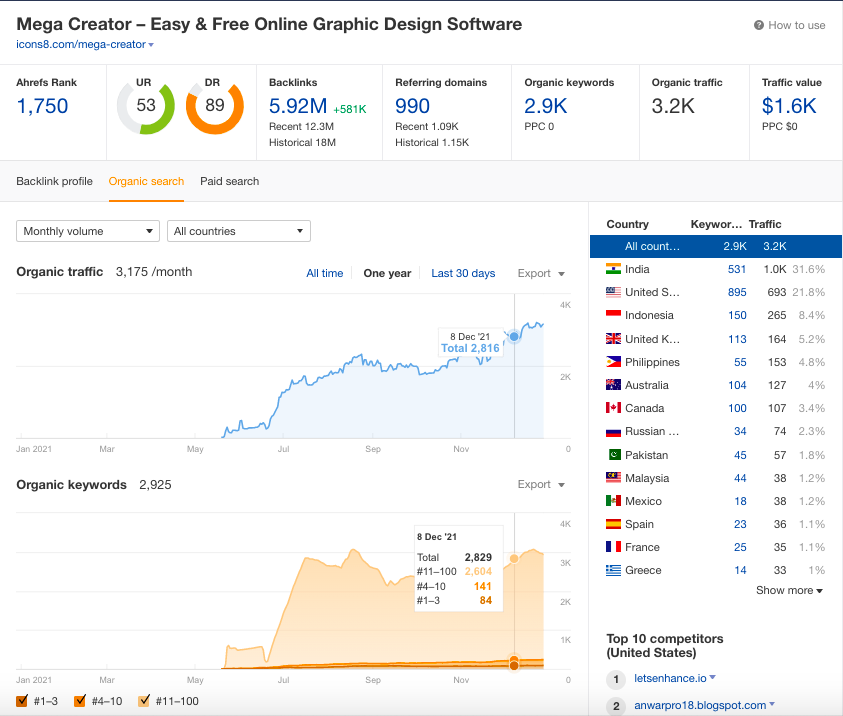This screenshot has width=843, height=716.
Task: Click the Indonesia flag icon
Action: point(613,315)
